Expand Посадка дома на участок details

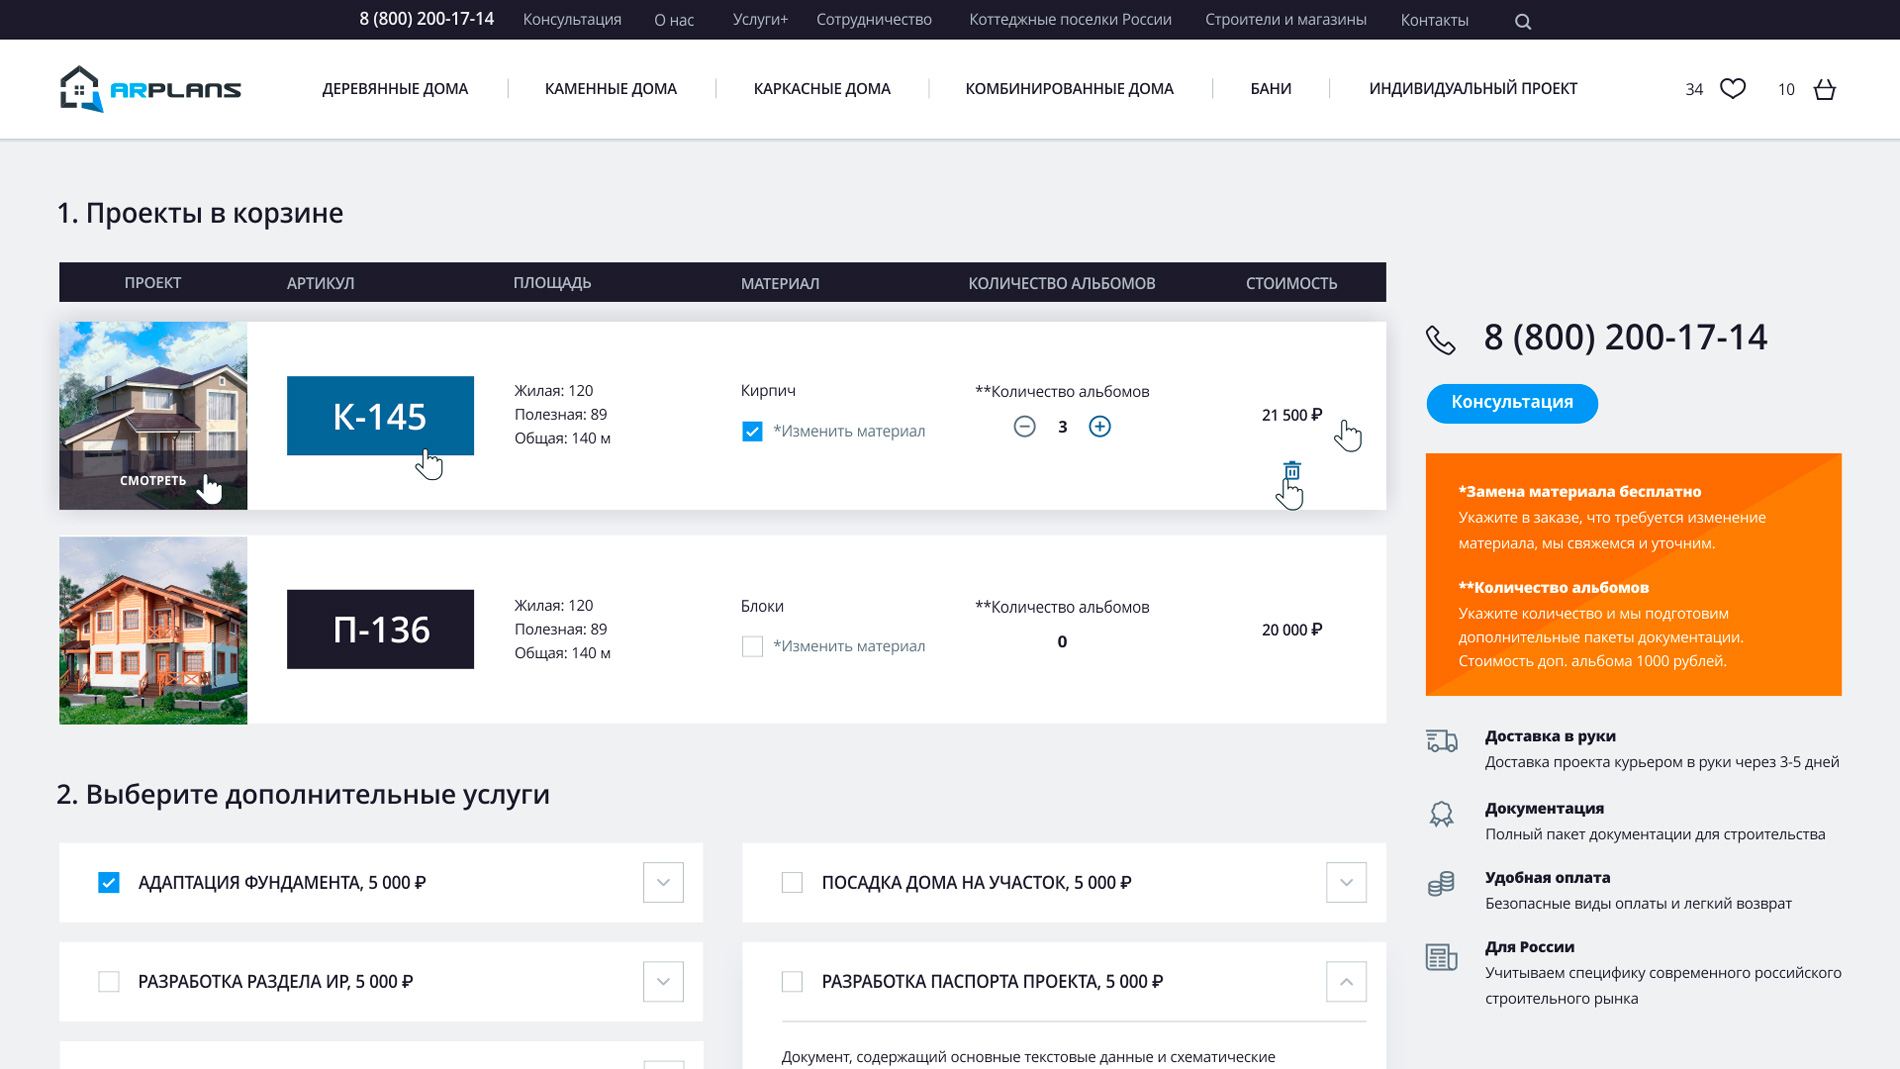pyautogui.click(x=1345, y=882)
